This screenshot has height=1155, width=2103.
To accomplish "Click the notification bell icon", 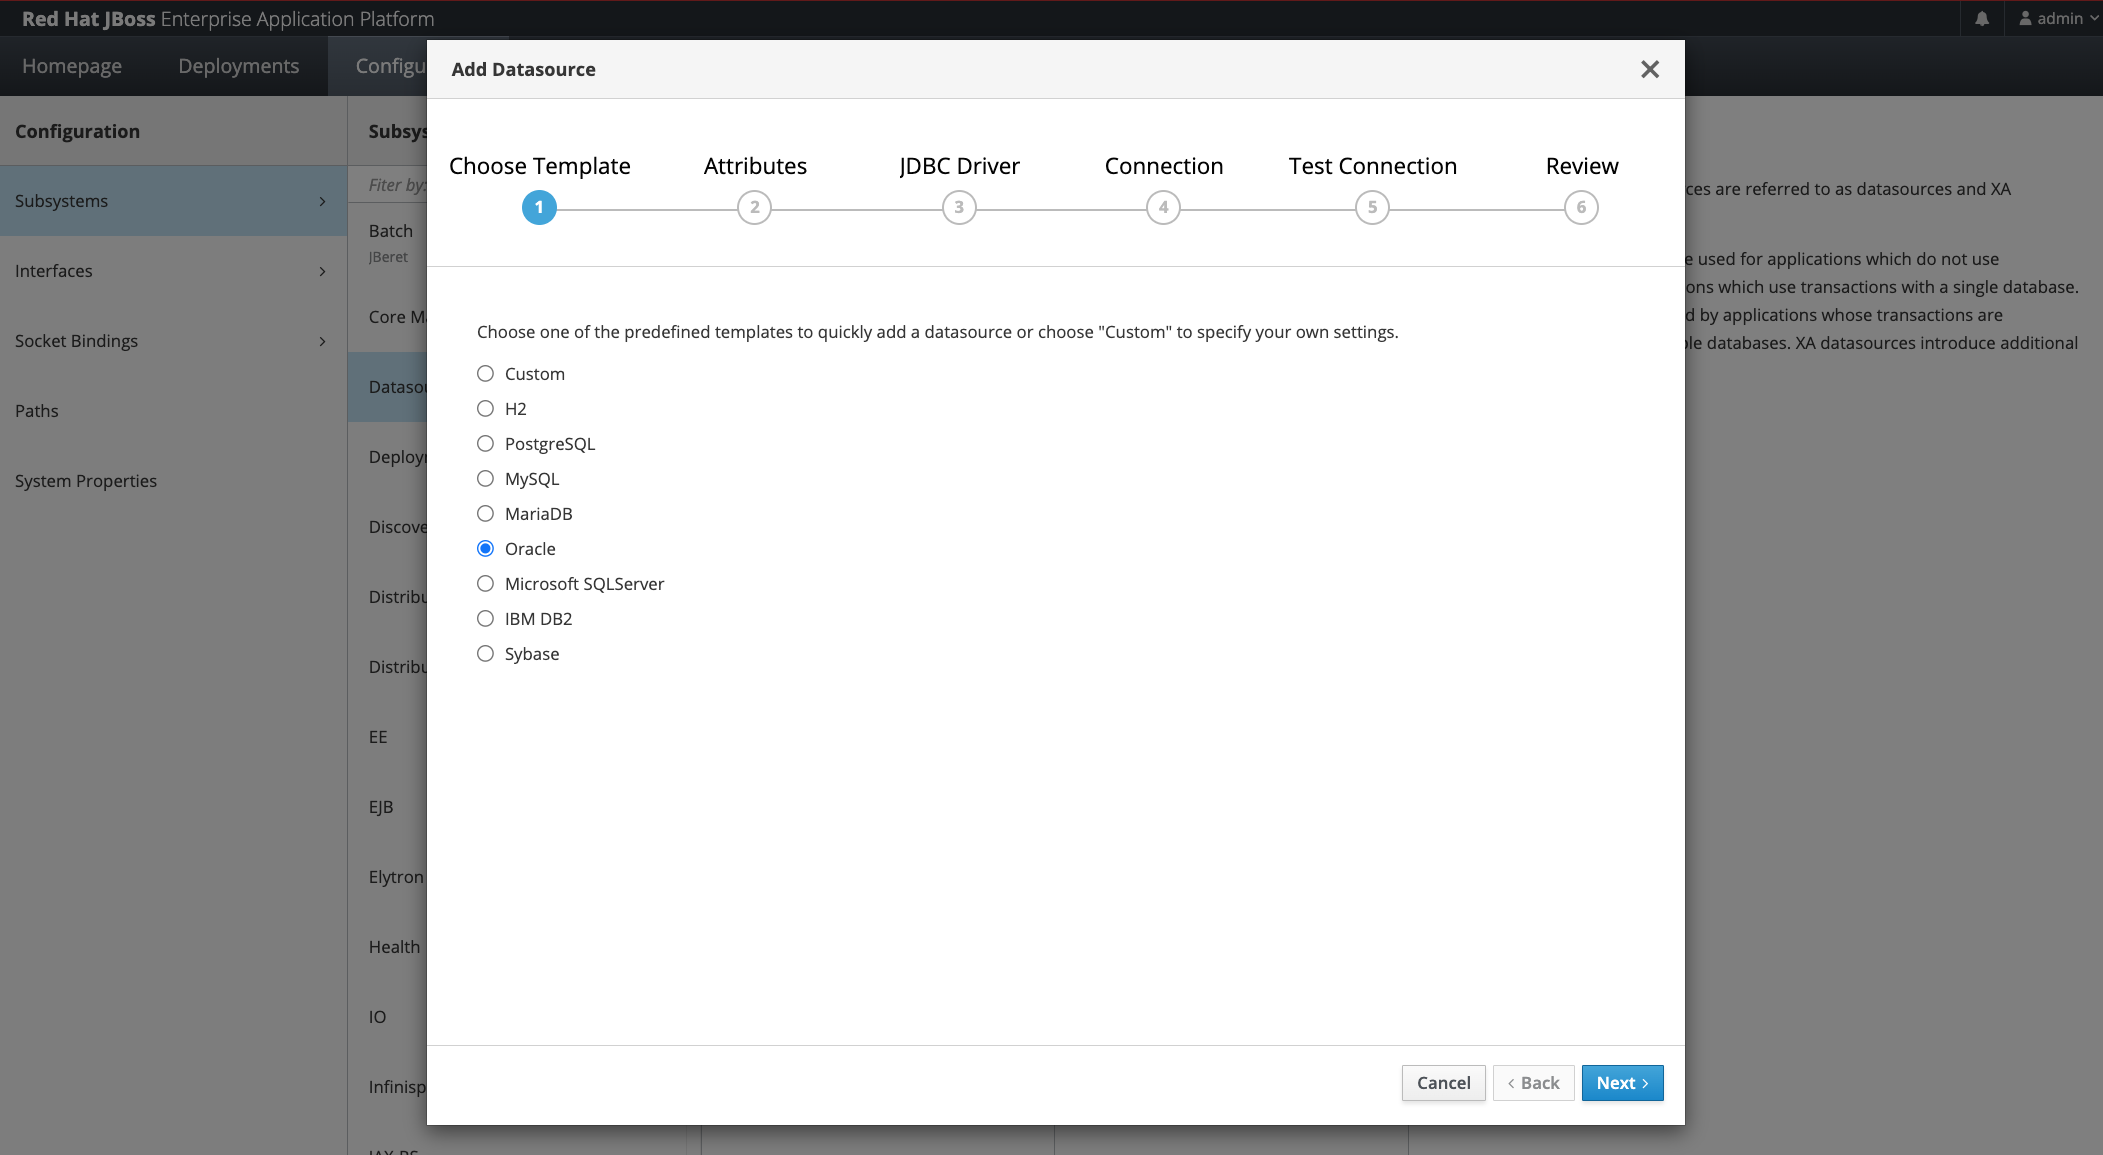I will click(x=1981, y=18).
